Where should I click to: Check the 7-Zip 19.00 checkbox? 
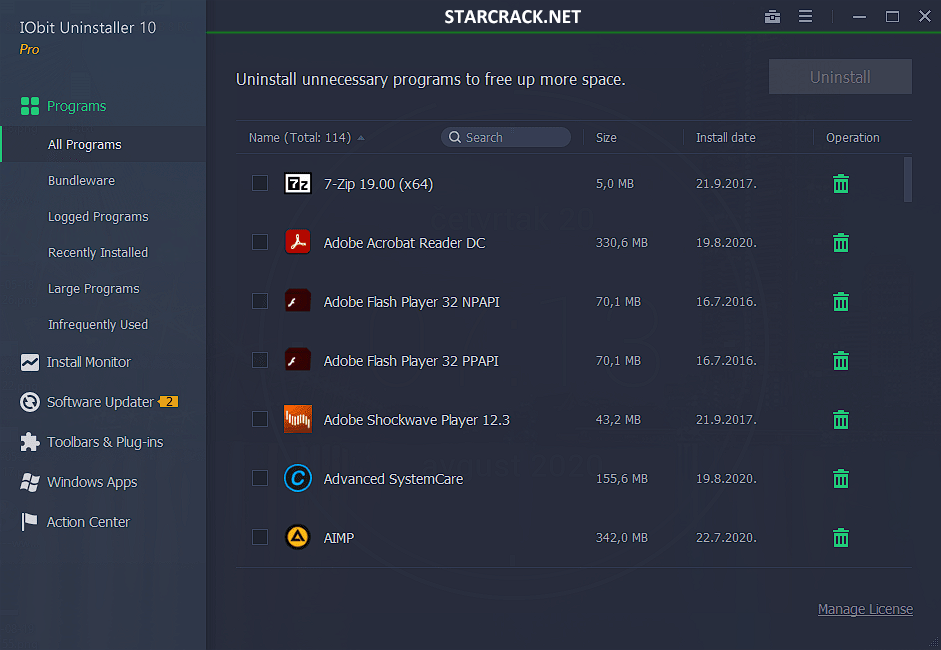(x=260, y=183)
